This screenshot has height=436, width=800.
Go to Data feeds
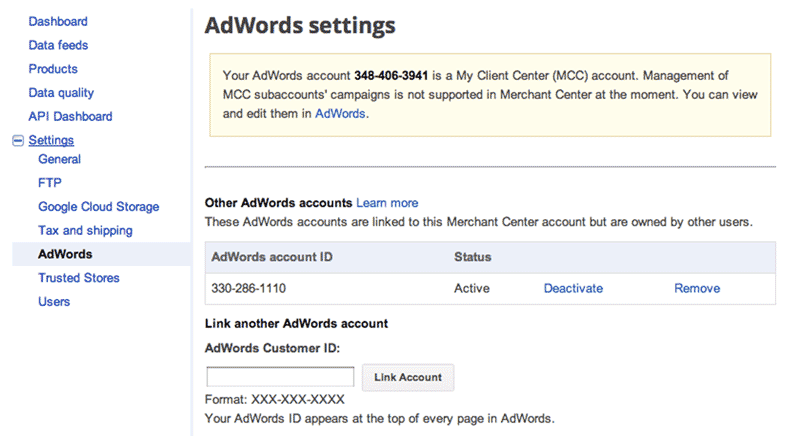click(x=58, y=45)
